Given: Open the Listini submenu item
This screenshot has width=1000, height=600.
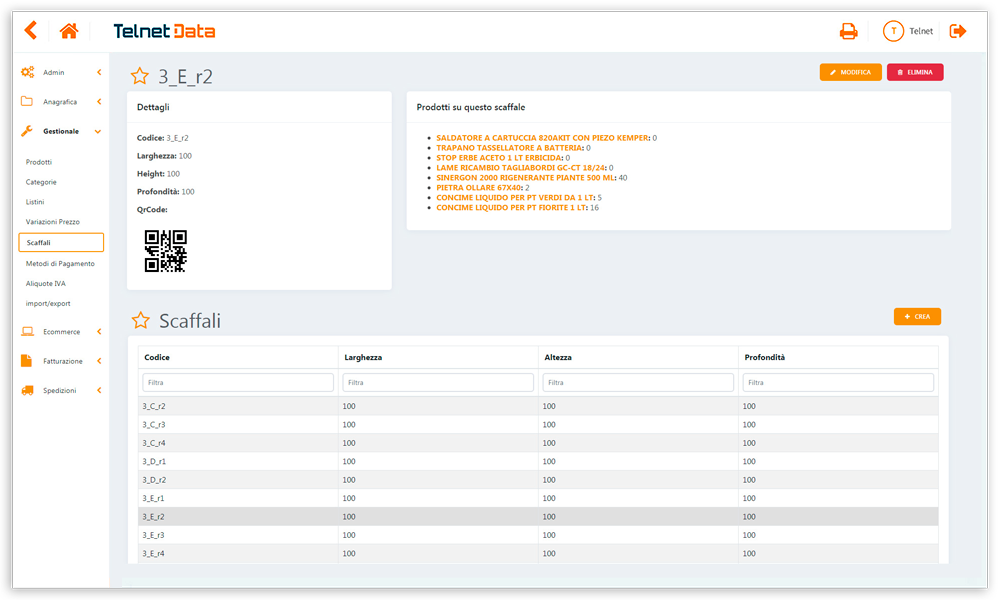Looking at the screenshot, I should [x=35, y=201].
